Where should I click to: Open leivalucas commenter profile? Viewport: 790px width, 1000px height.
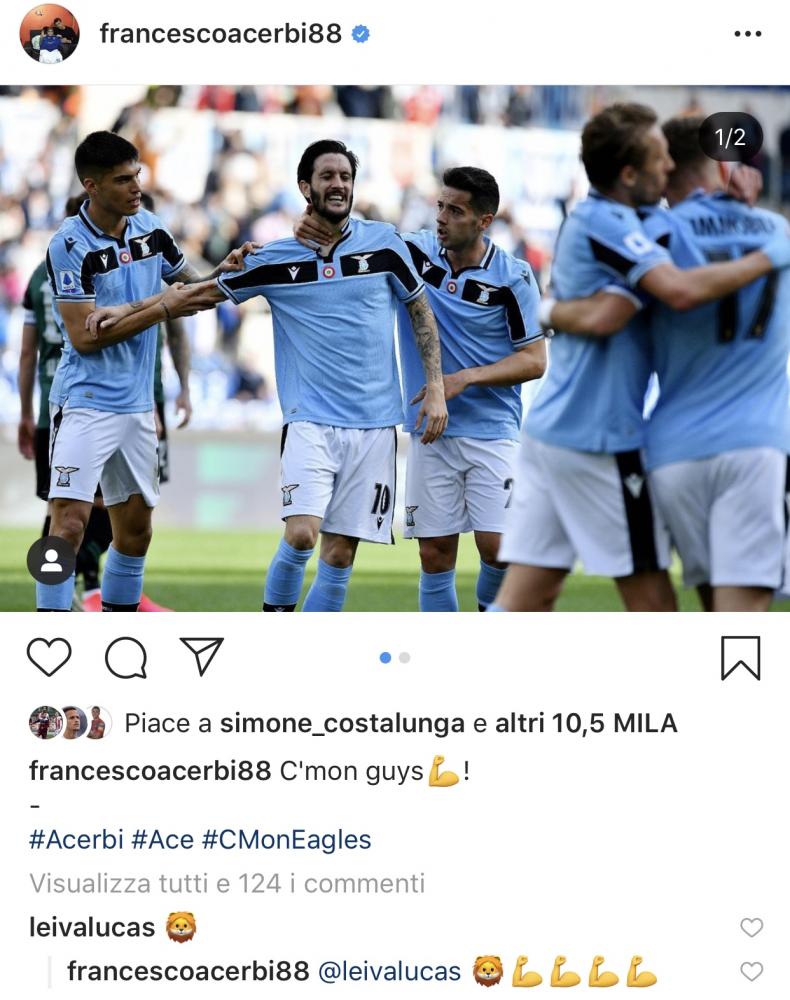tap(92, 927)
